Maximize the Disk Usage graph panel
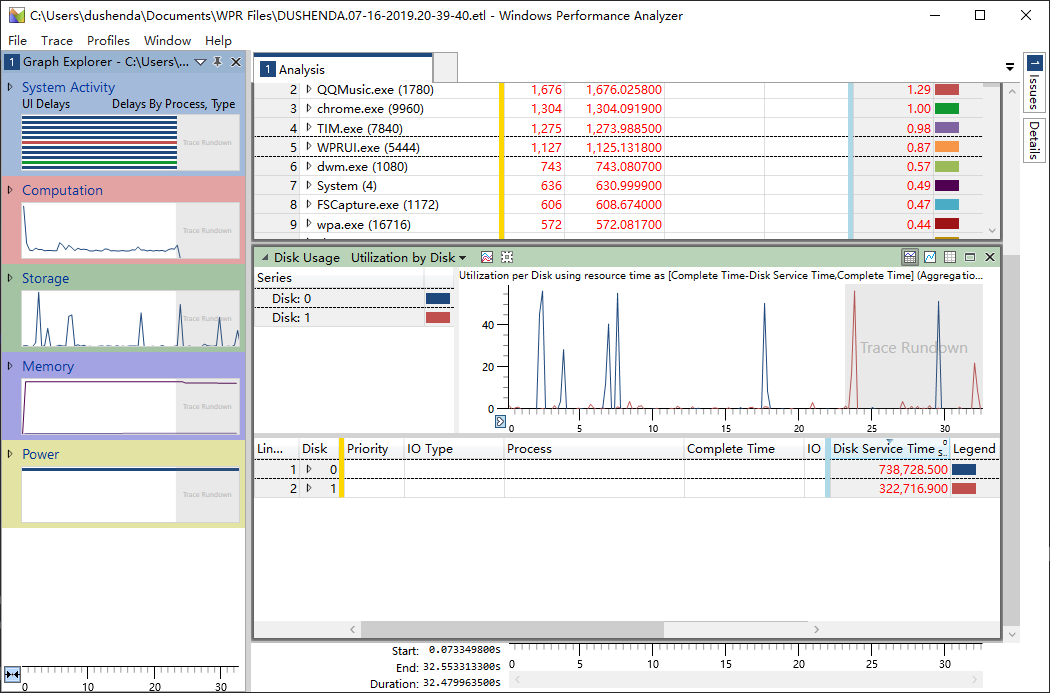 pyautogui.click(x=970, y=258)
